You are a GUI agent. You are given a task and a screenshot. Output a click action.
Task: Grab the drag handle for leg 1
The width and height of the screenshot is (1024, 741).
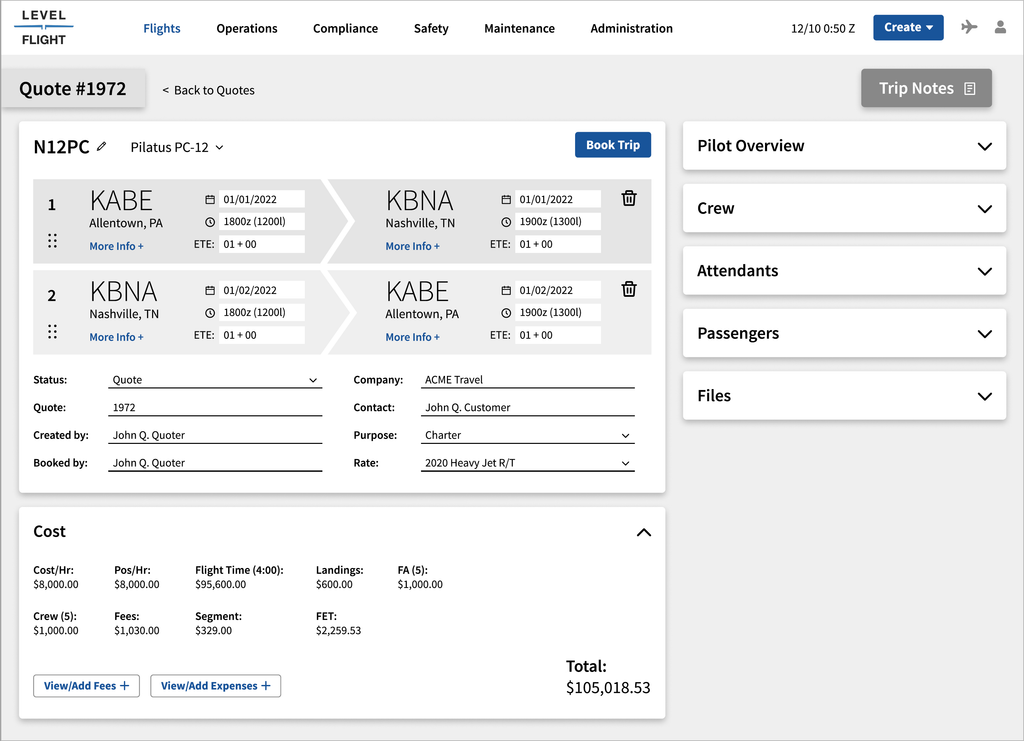(52, 241)
